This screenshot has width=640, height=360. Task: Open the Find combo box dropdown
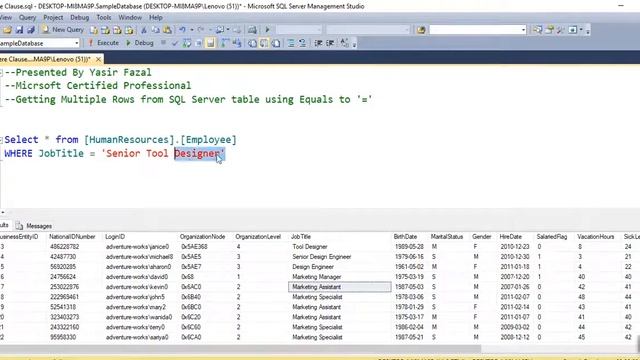pos(523,30)
